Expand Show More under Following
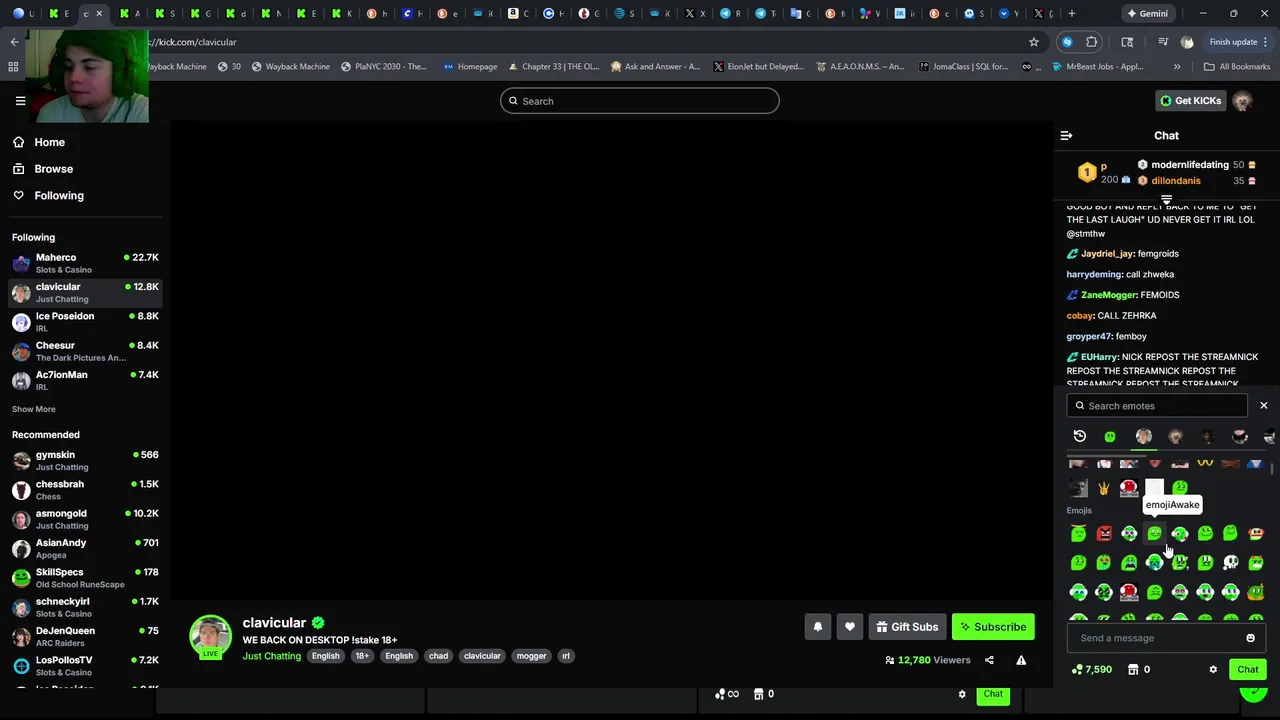This screenshot has height=720, width=1280. point(34,409)
